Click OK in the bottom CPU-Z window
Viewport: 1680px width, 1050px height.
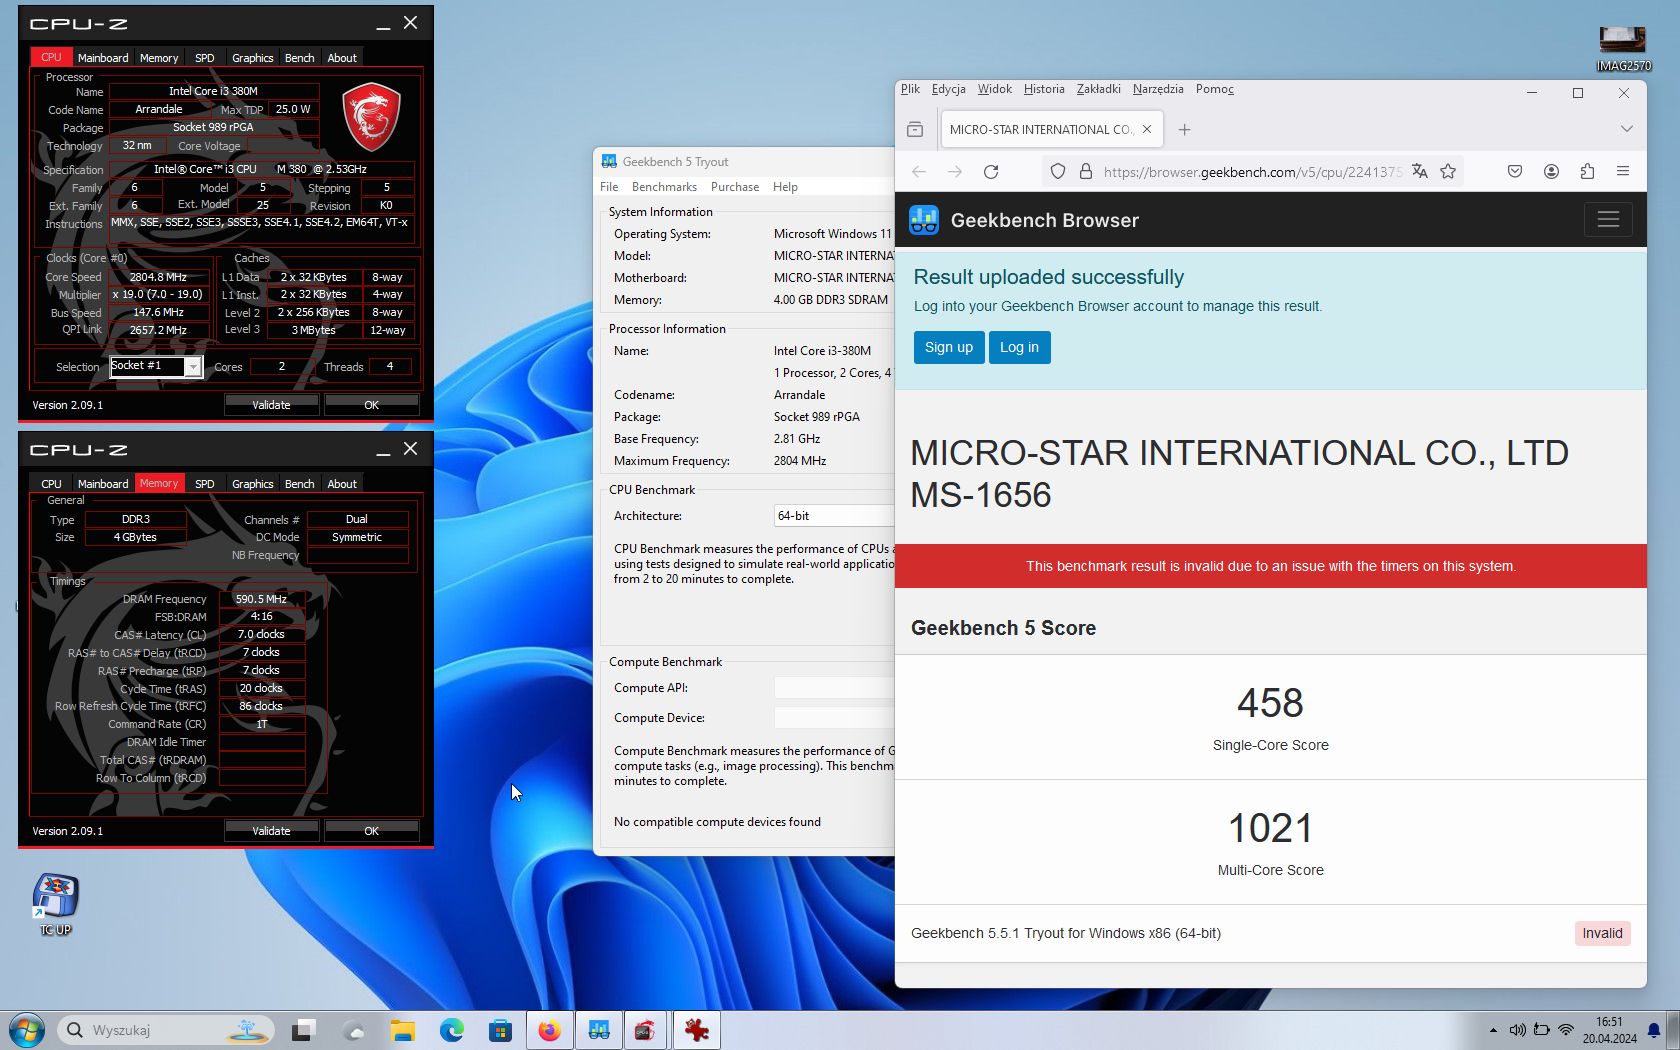(371, 831)
